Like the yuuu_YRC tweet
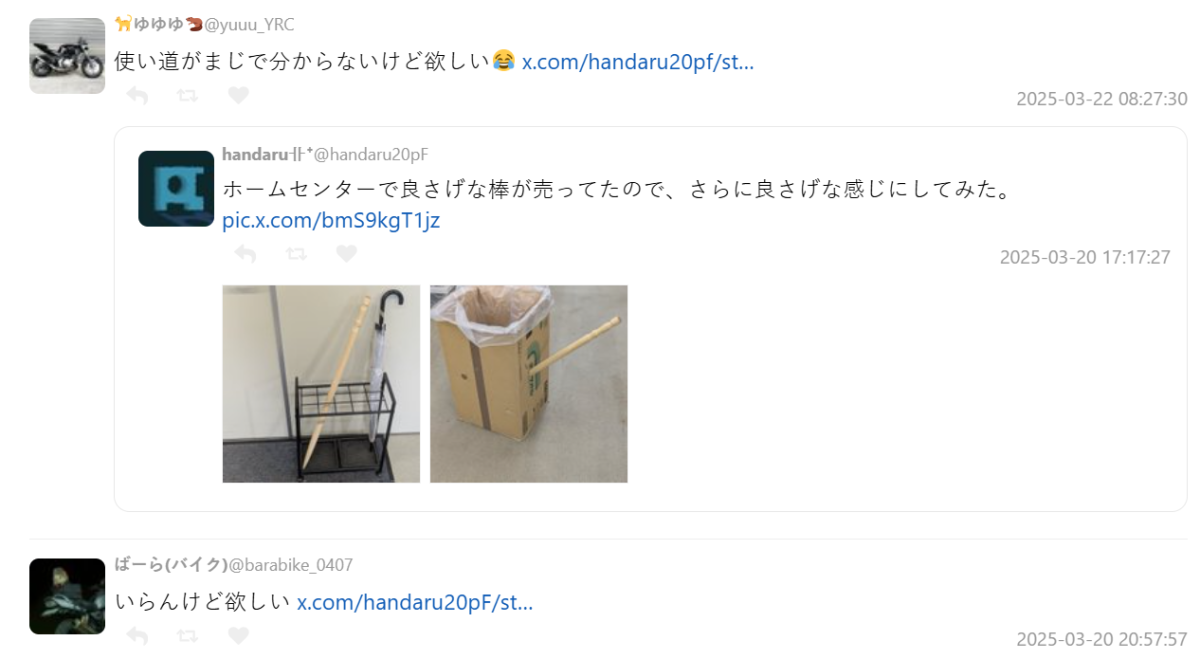The height and width of the screenshot is (659, 1200). tap(238, 96)
